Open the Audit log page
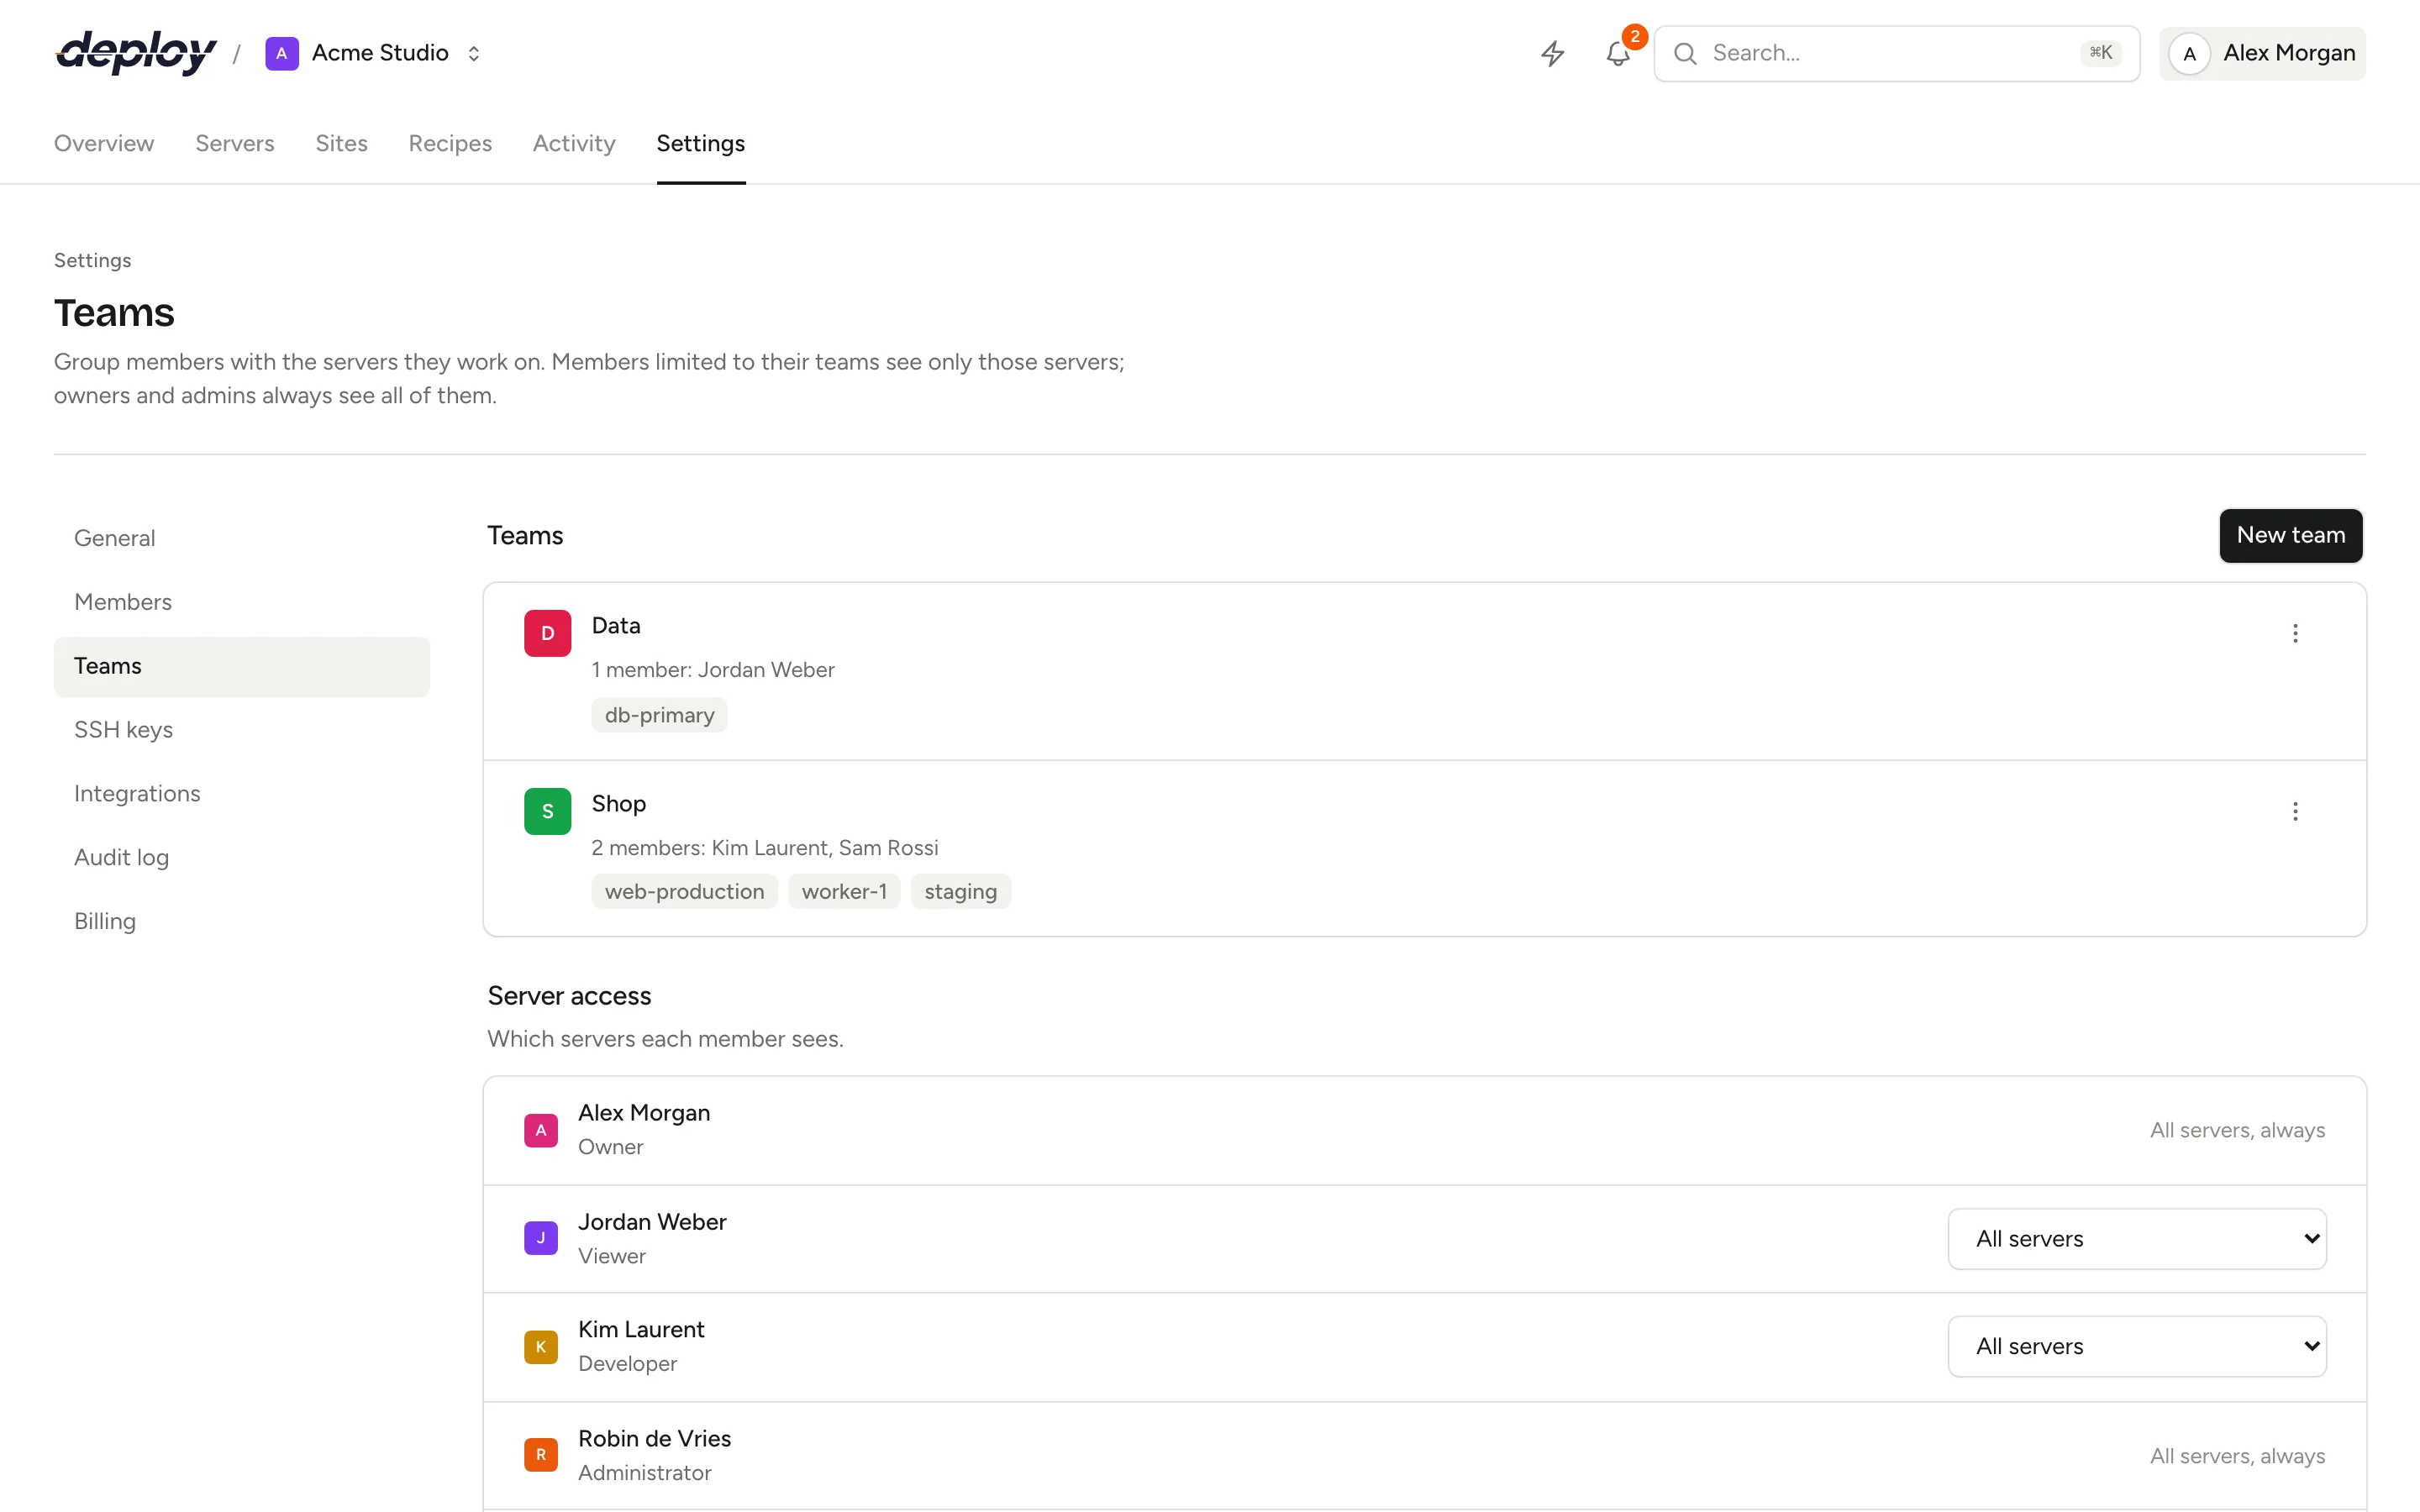The height and width of the screenshot is (1512, 2420). pyautogui.click(x=242, y=857)
